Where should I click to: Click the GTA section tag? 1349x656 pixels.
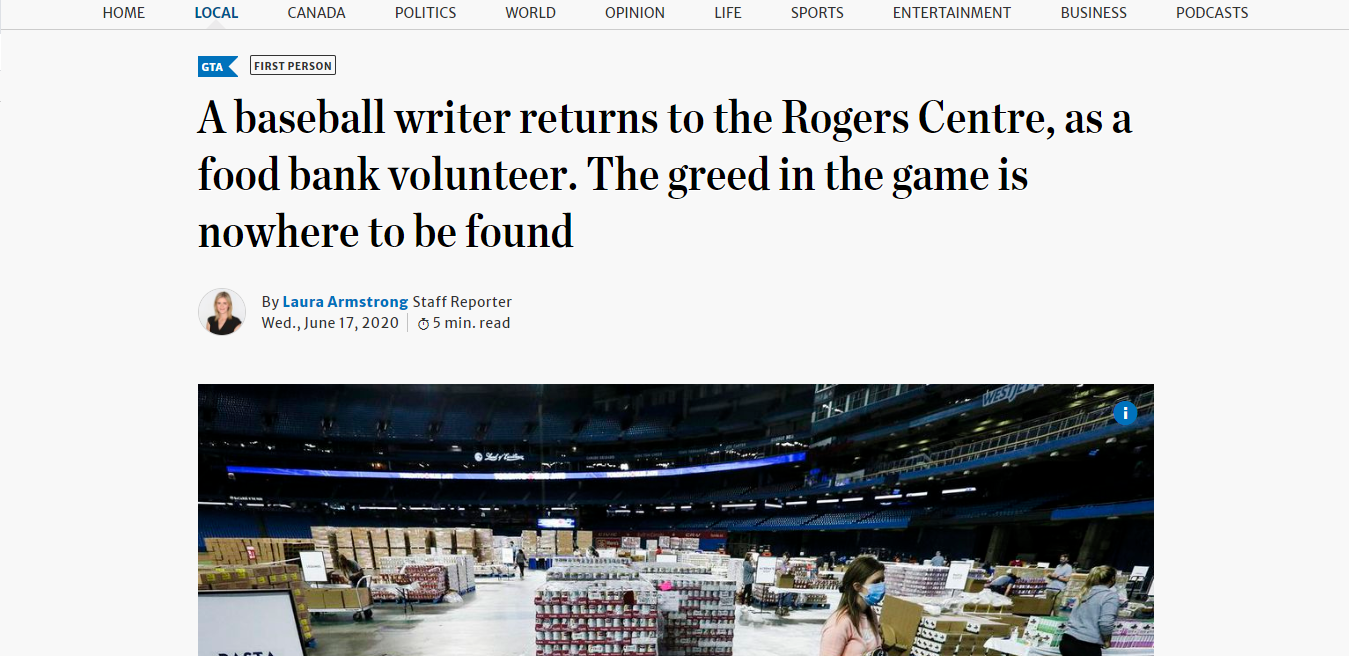tap(216, 67)
